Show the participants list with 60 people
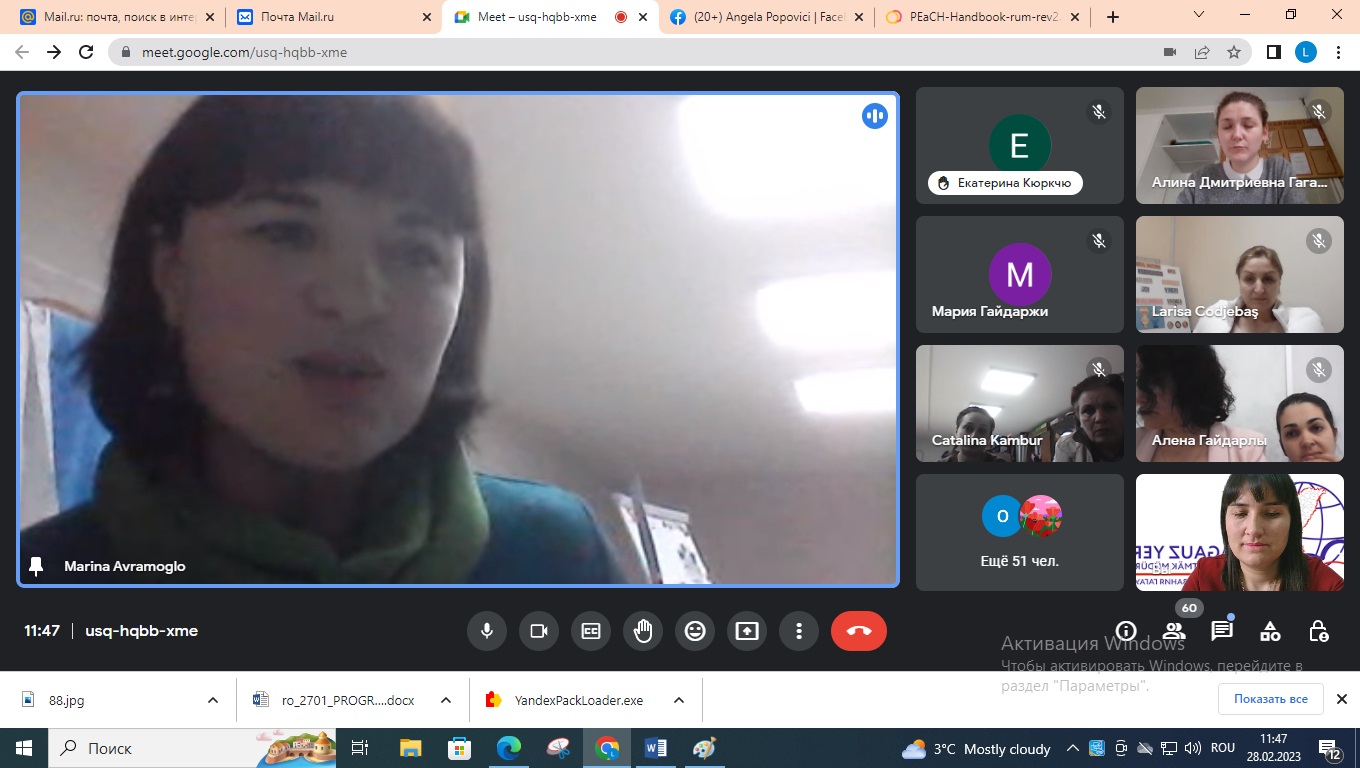Image resolution: width=1360 pixels, height=768 pixels. point(1174,631)
